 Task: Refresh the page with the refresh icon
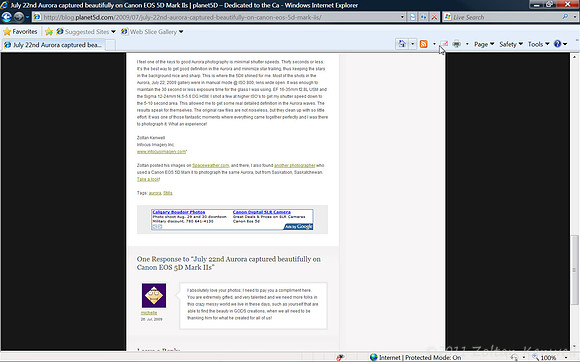pos(423,17)
